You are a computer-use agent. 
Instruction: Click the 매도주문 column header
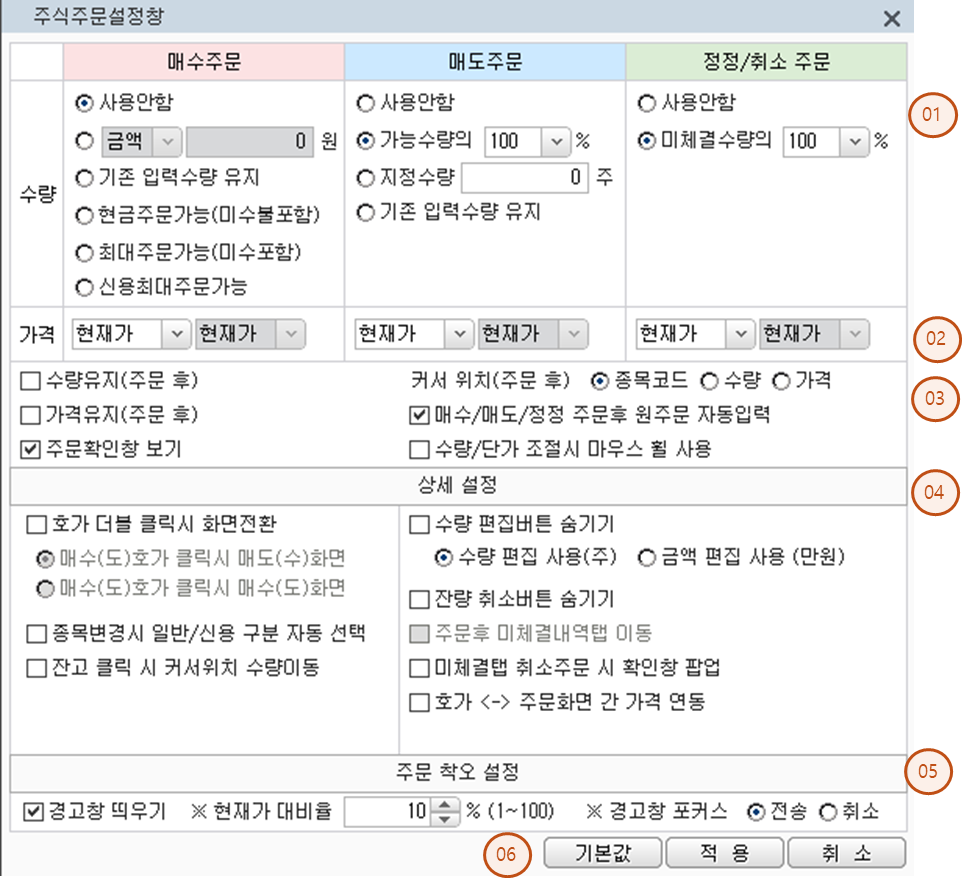click(x=485, y=61)
